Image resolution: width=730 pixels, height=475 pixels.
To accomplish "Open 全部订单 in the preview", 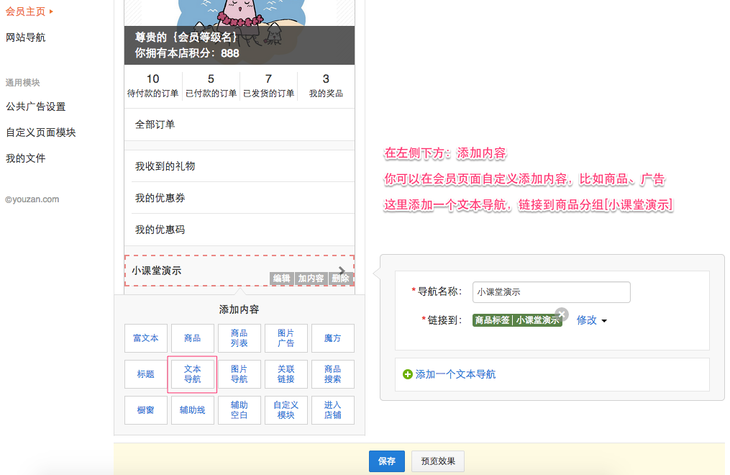I will [x=155, y=125].
